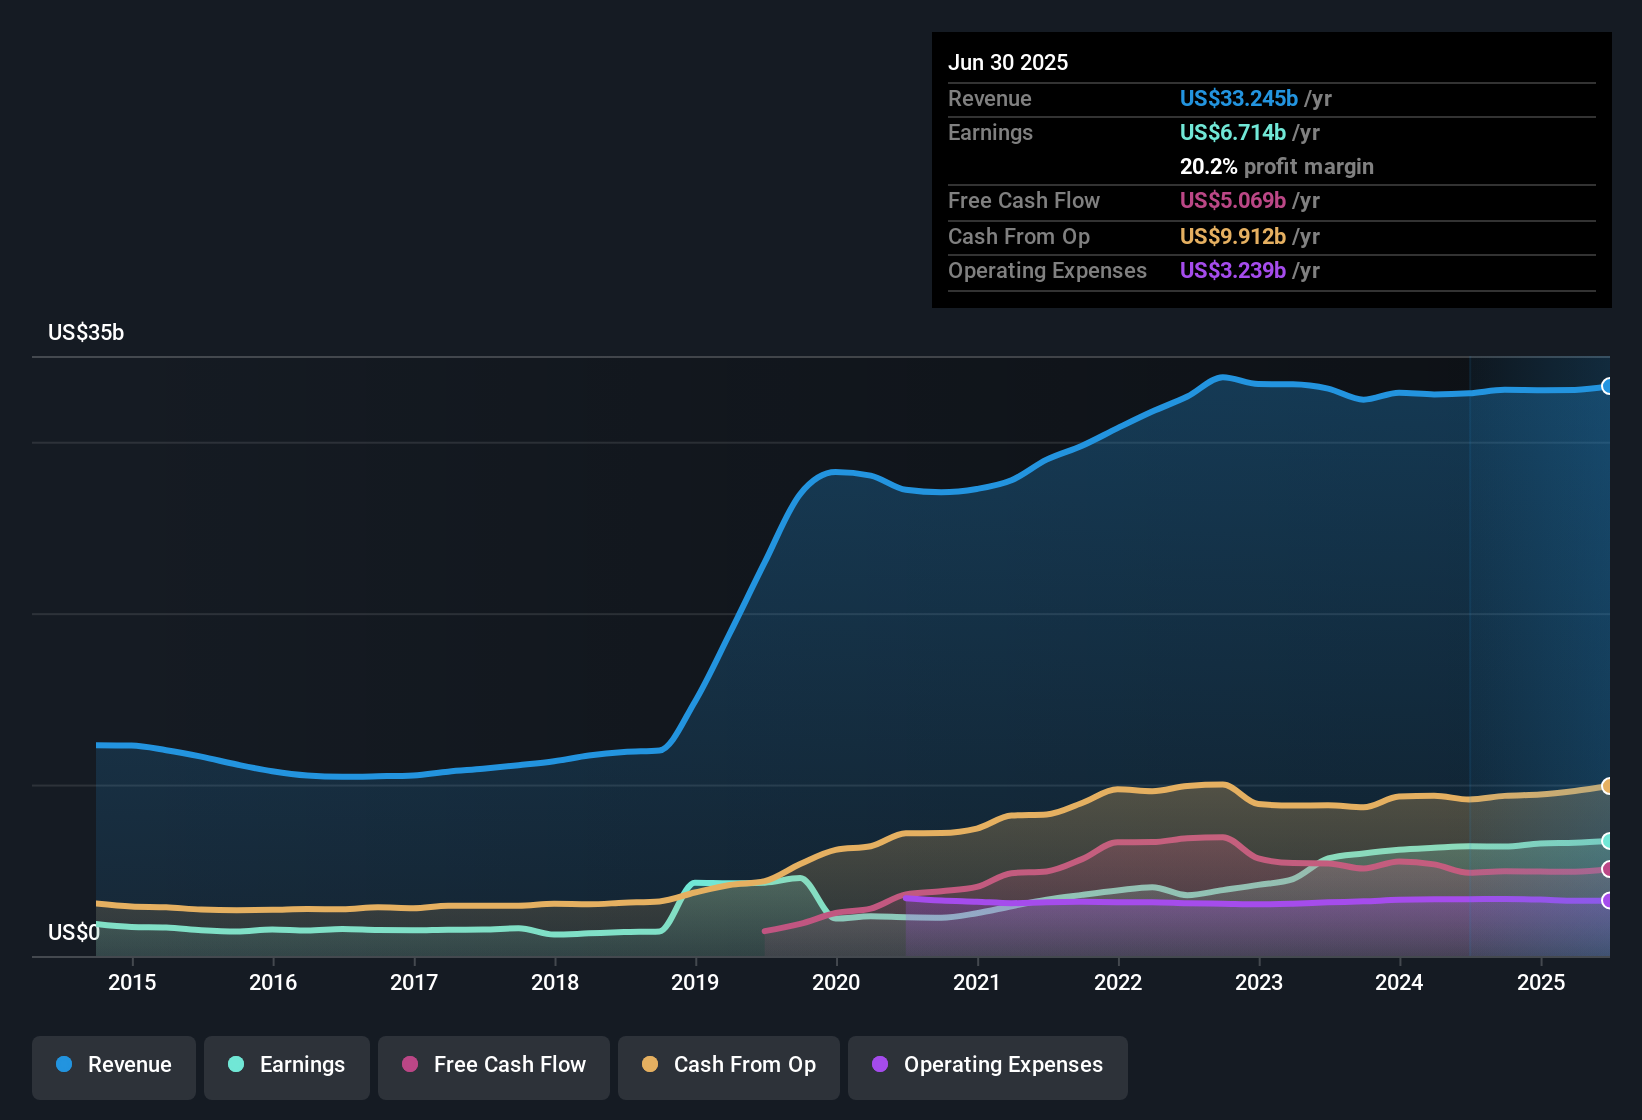Click the pink Free Cash Flow legend dot
1642x1120 pixels.
pos(410,1064)
